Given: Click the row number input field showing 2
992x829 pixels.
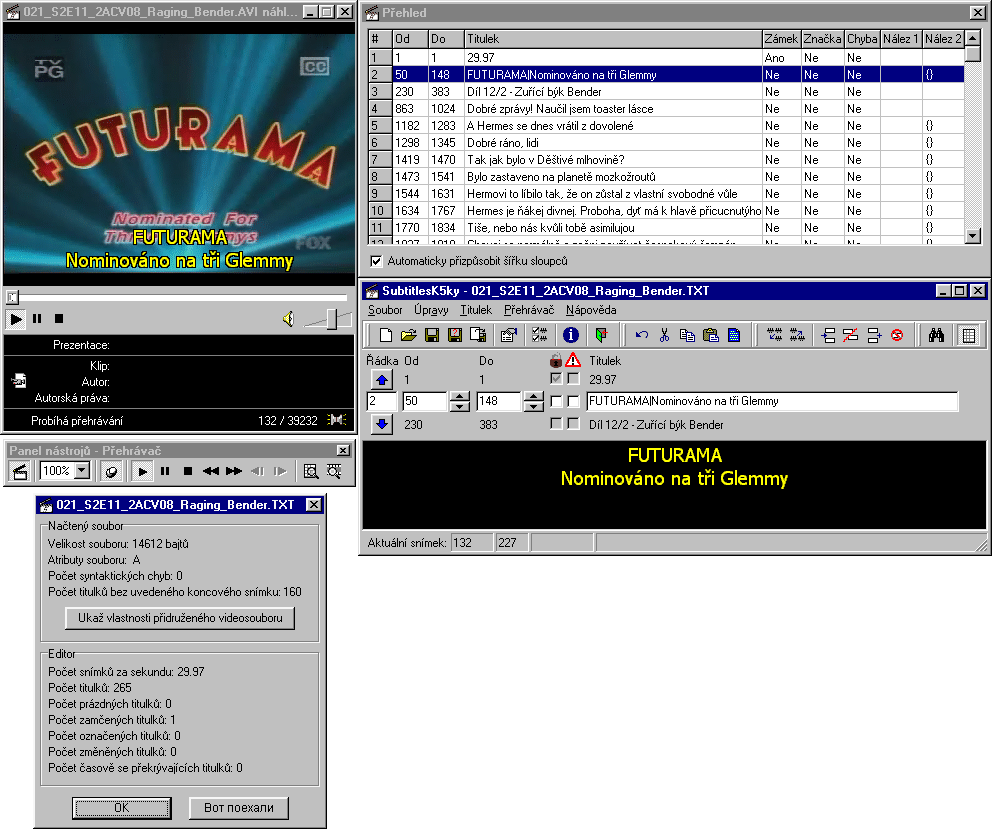Looking at the screenshot, I should click(382, 401).
